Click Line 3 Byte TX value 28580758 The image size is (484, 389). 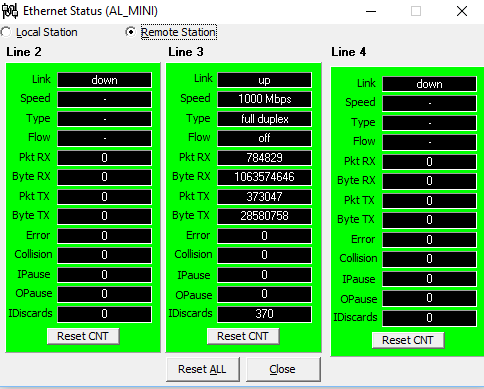click(x=265, y=216)
